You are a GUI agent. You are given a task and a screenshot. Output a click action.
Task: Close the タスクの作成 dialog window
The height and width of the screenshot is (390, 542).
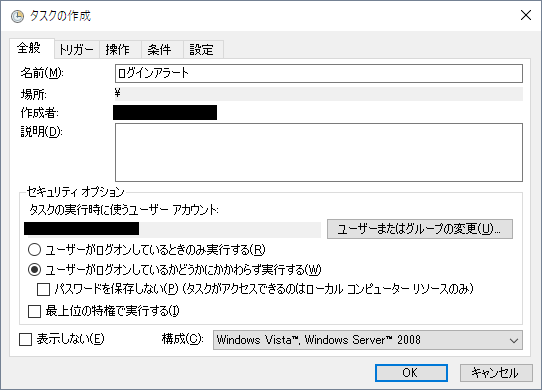(526, 15)
